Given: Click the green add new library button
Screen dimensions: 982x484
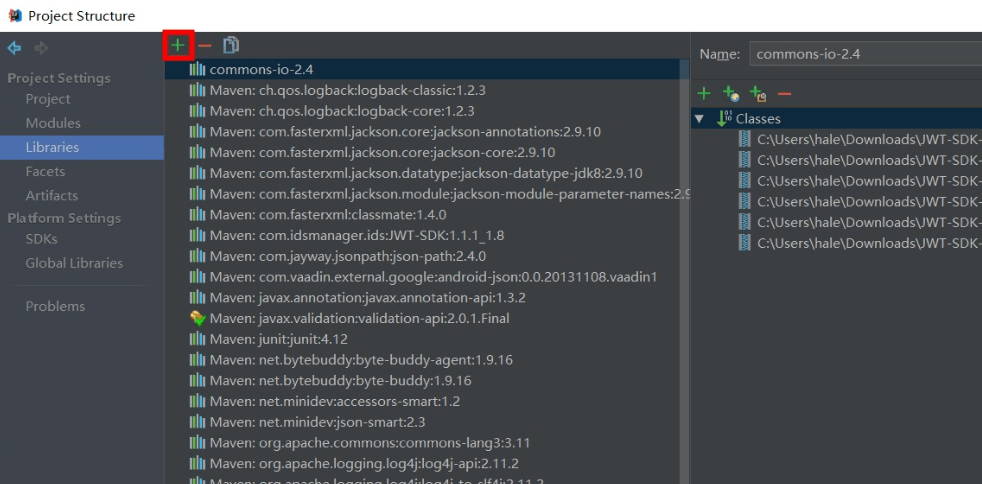Looking at the screenshot, I should pos(177,46).
